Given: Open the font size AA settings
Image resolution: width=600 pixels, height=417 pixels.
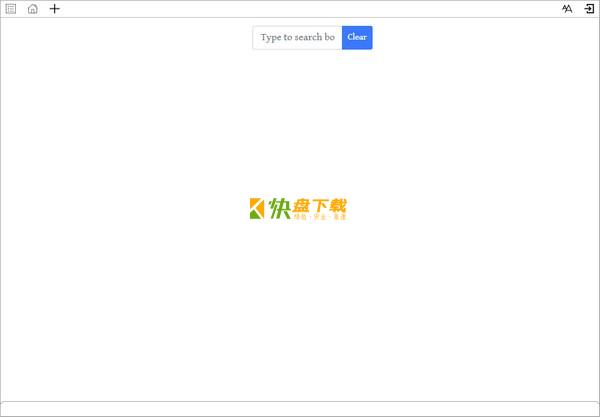Looking at the screenshot, I should pos(567,9).
